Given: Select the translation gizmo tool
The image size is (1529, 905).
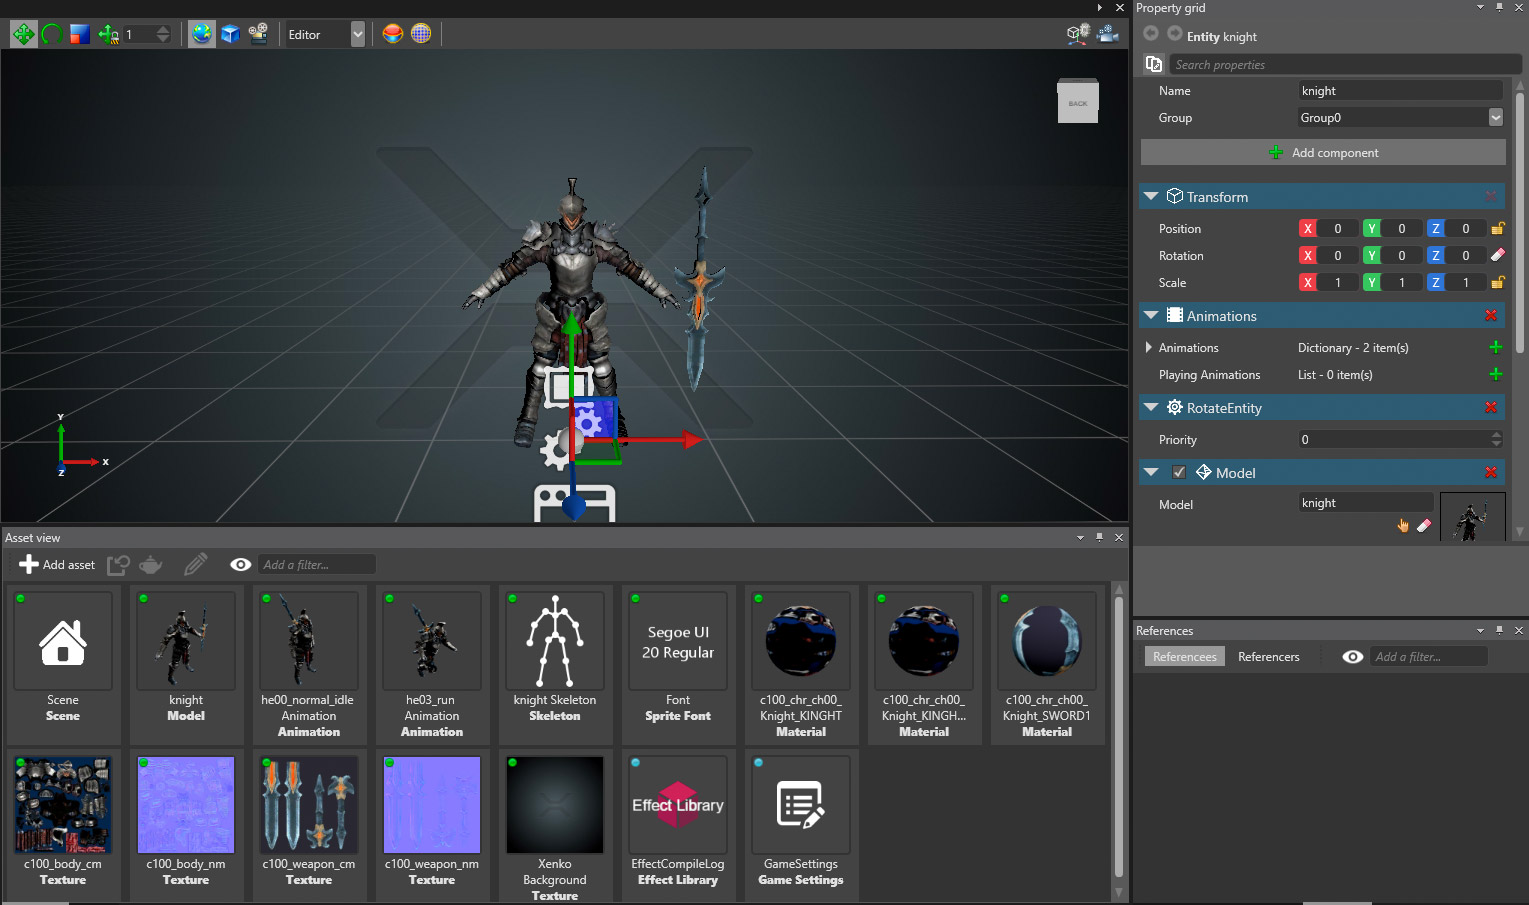Looking at the screenshot, I should pyautogui.click(x=23, y=34).
